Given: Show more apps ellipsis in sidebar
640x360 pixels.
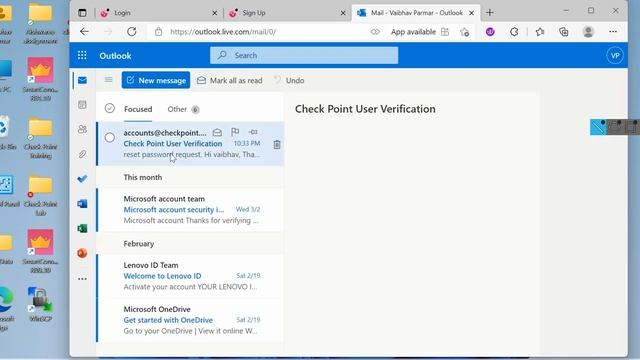Looking at the screenshot, I should click(x=82, y=279).
